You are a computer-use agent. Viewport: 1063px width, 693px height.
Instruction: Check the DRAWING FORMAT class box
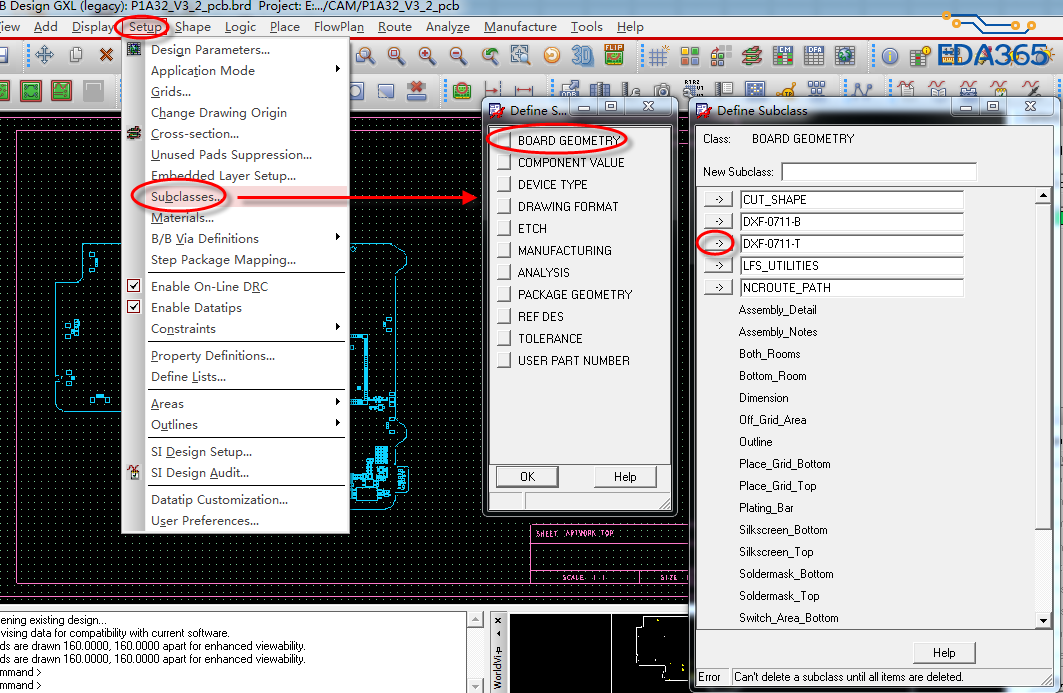coord(504,206)
